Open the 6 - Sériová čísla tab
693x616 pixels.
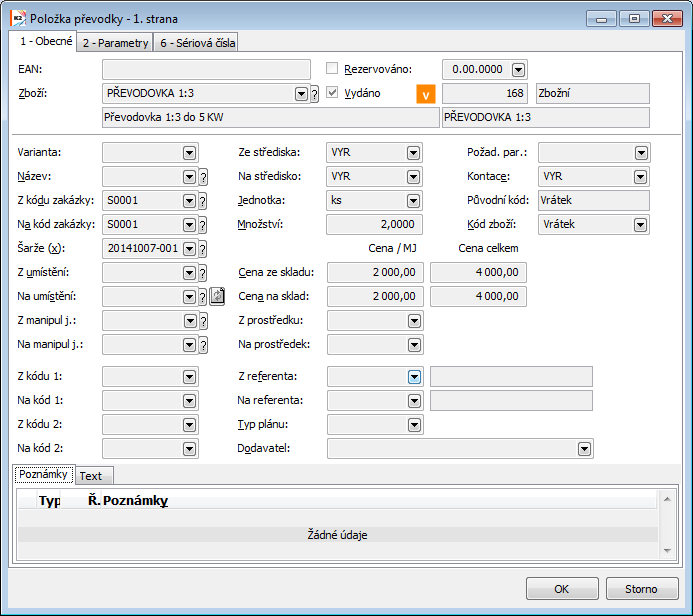[196, 43]
